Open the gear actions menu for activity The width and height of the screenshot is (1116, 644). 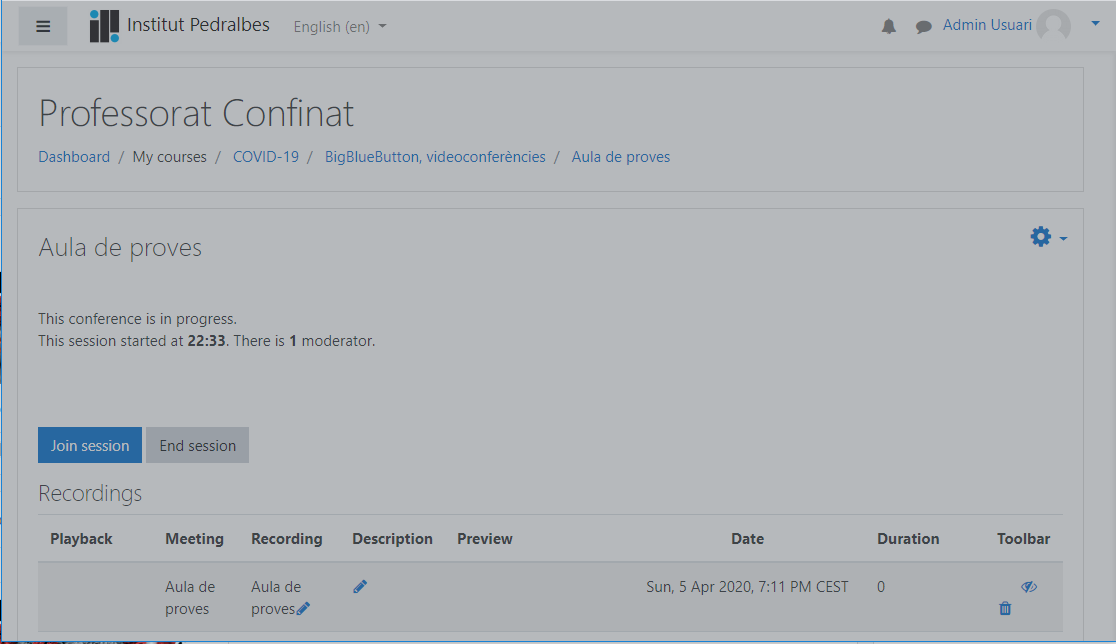(x=1048, y=237)
